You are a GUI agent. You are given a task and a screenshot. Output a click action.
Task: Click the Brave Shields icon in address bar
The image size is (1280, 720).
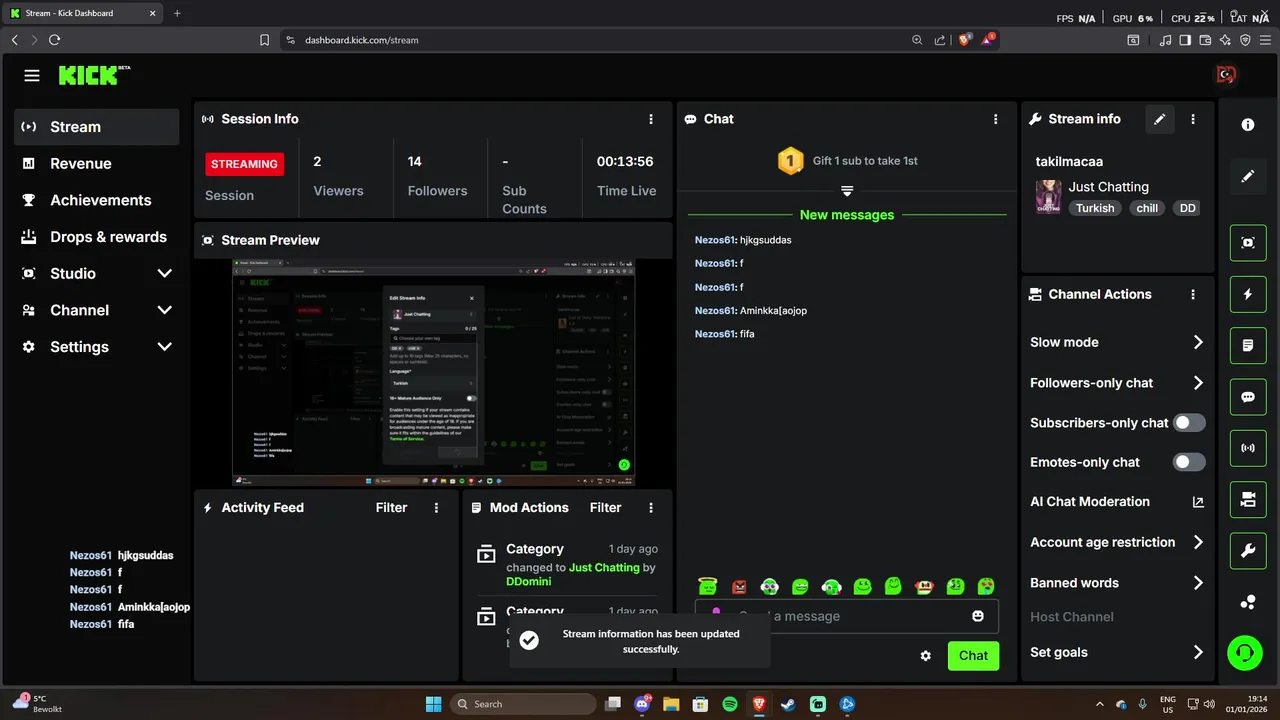[x=965, y=40]
